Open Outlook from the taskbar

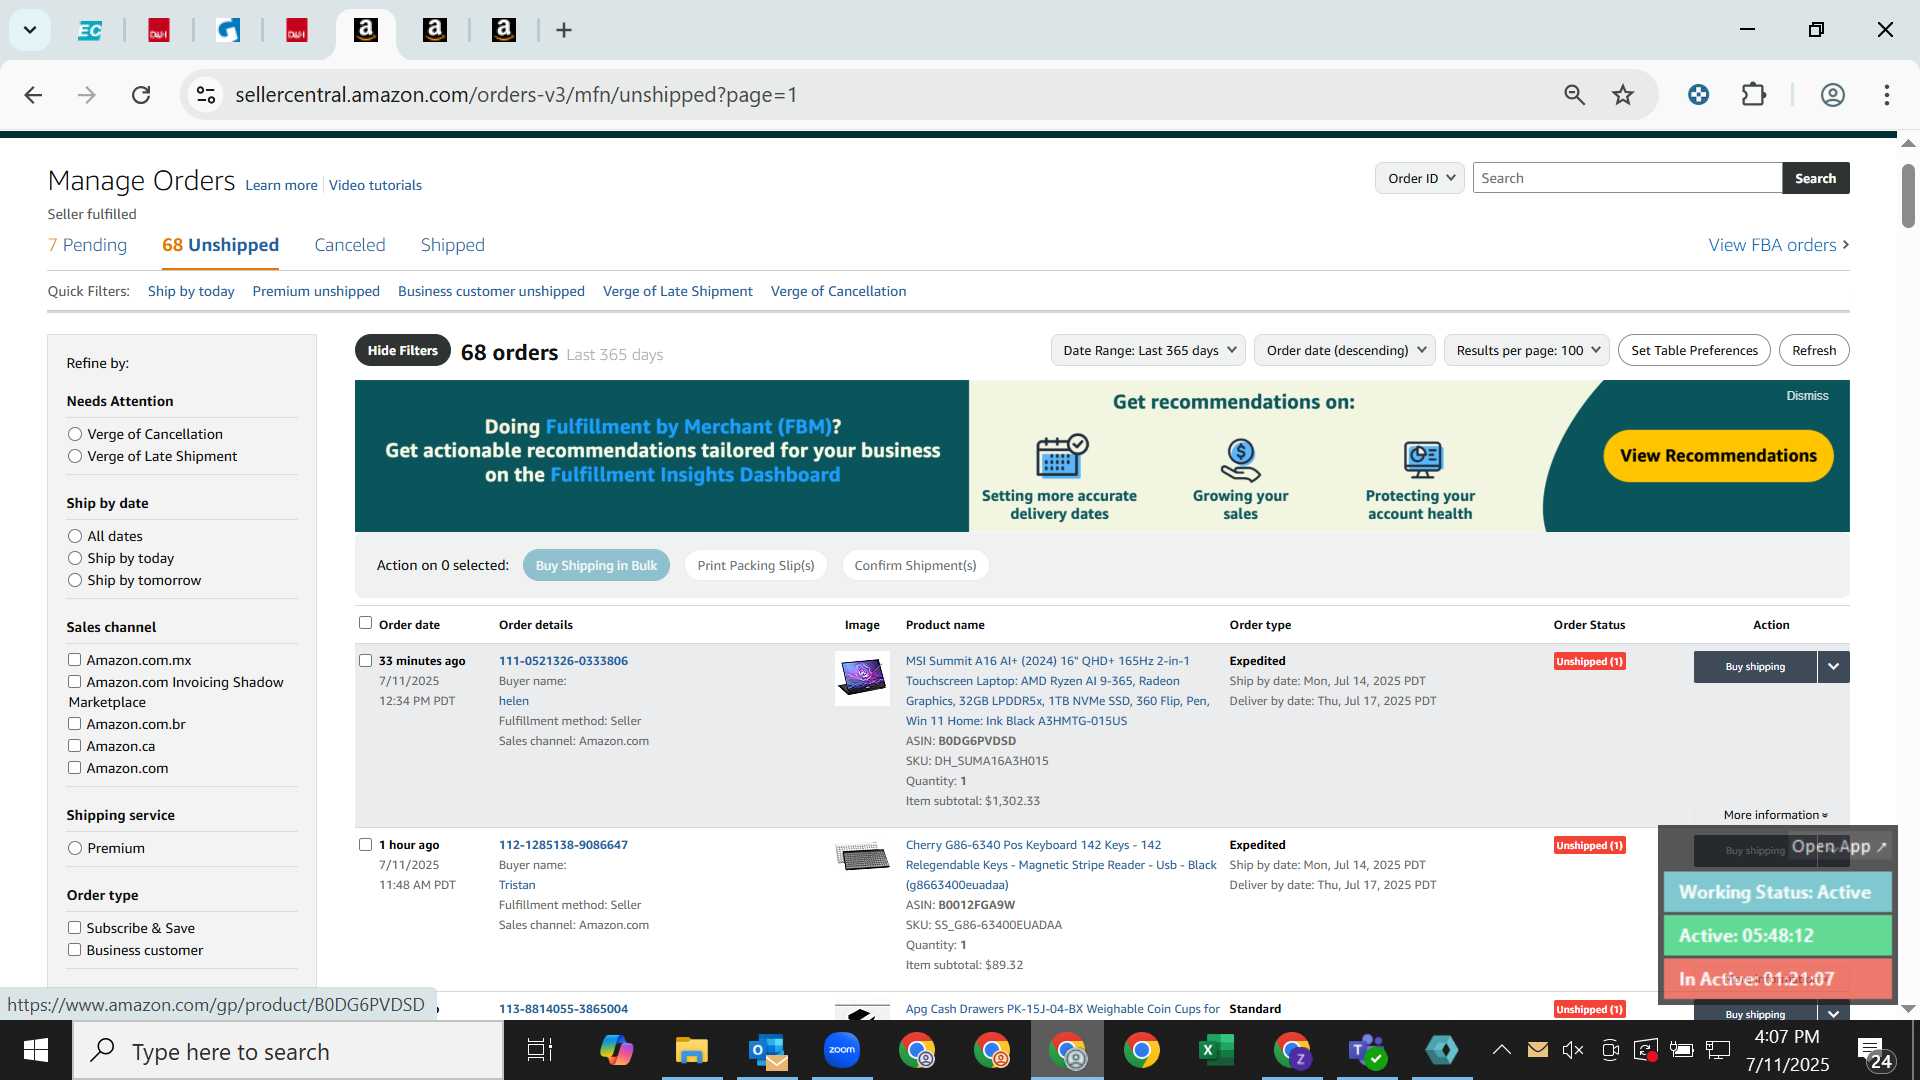[x=767, y=1051]
